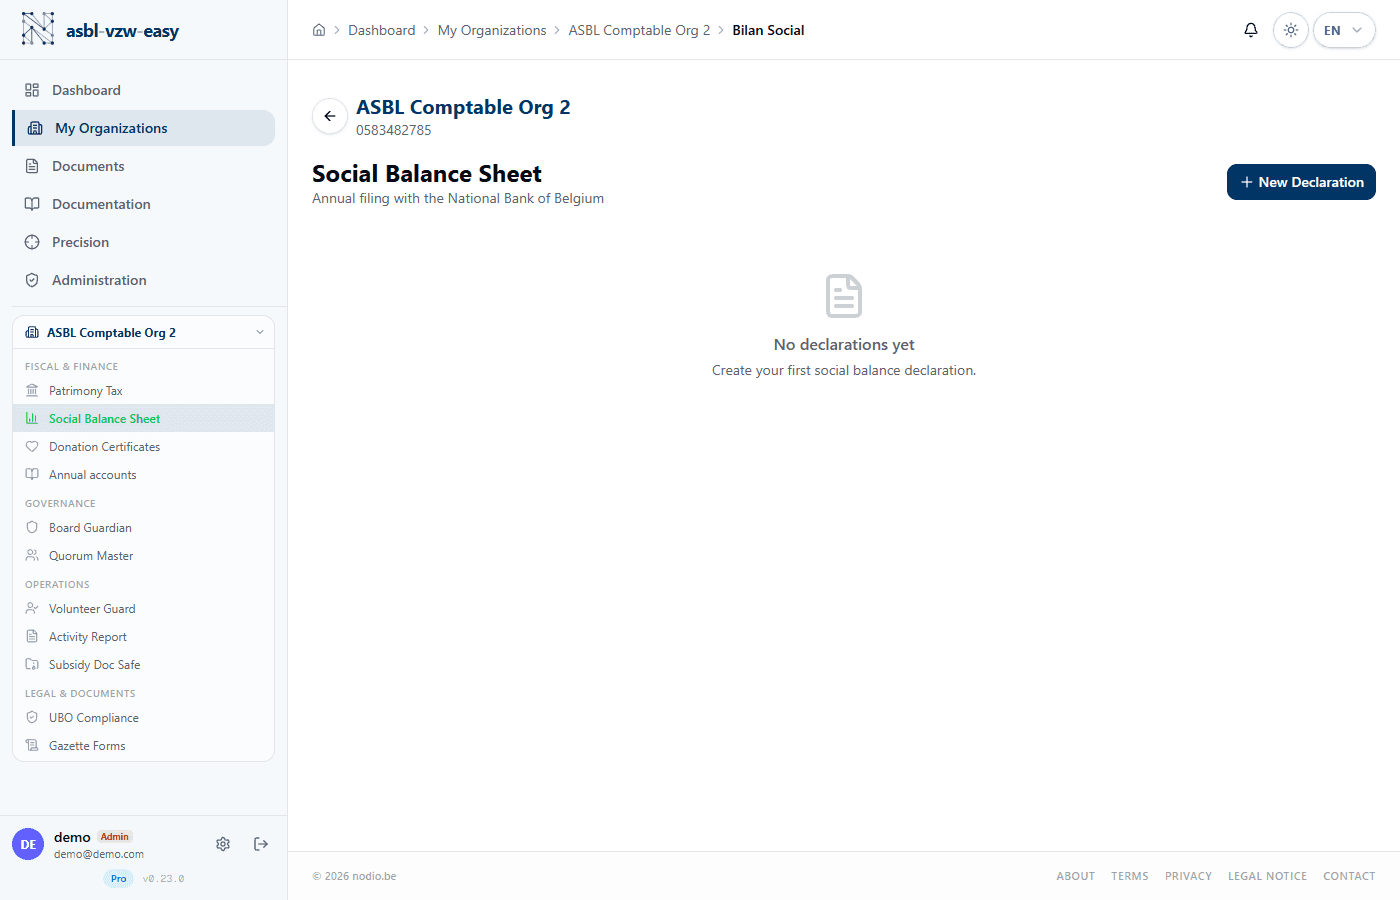
Task: Open the About footer link
Action: 1076,876
